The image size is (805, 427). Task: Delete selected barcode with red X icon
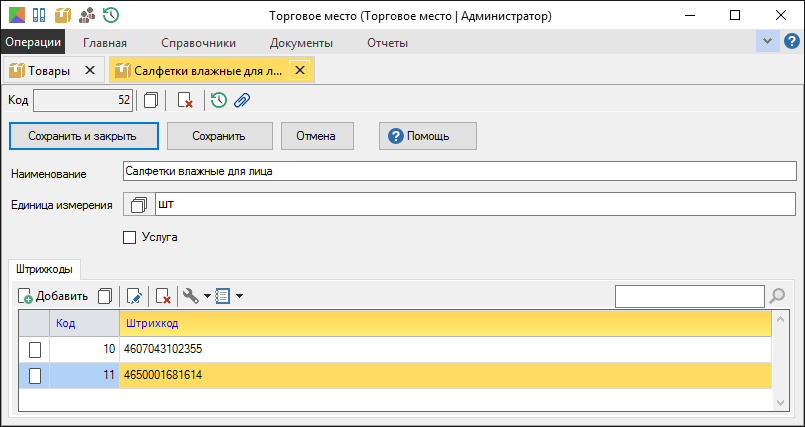[x=163, y=296]
